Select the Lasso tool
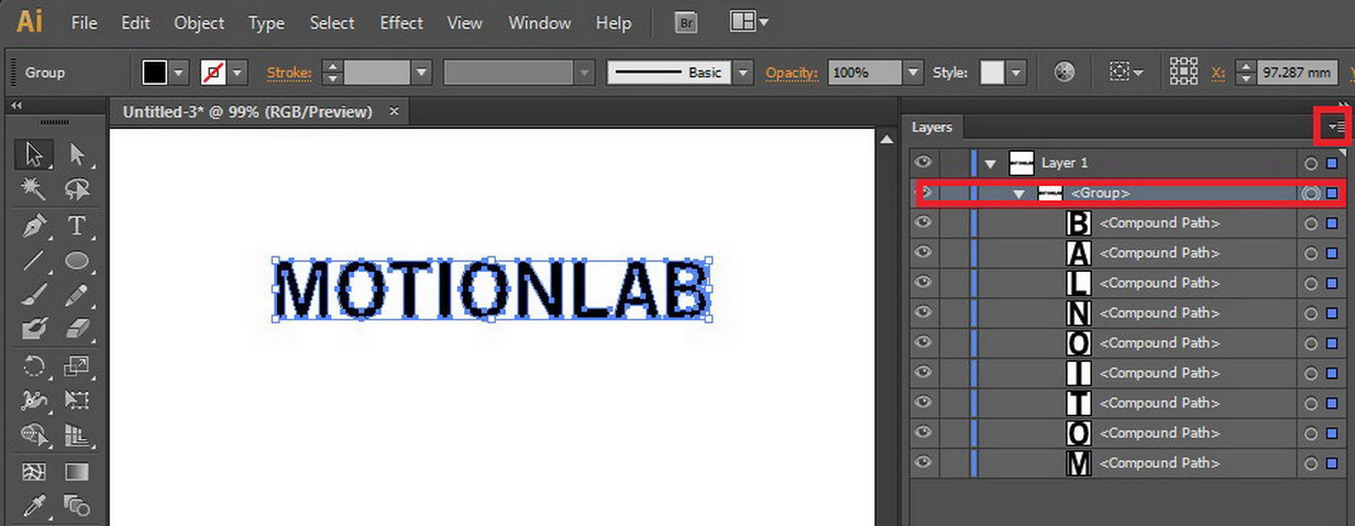The height and width of the screenshot is (526, 1355). (77, 189)
